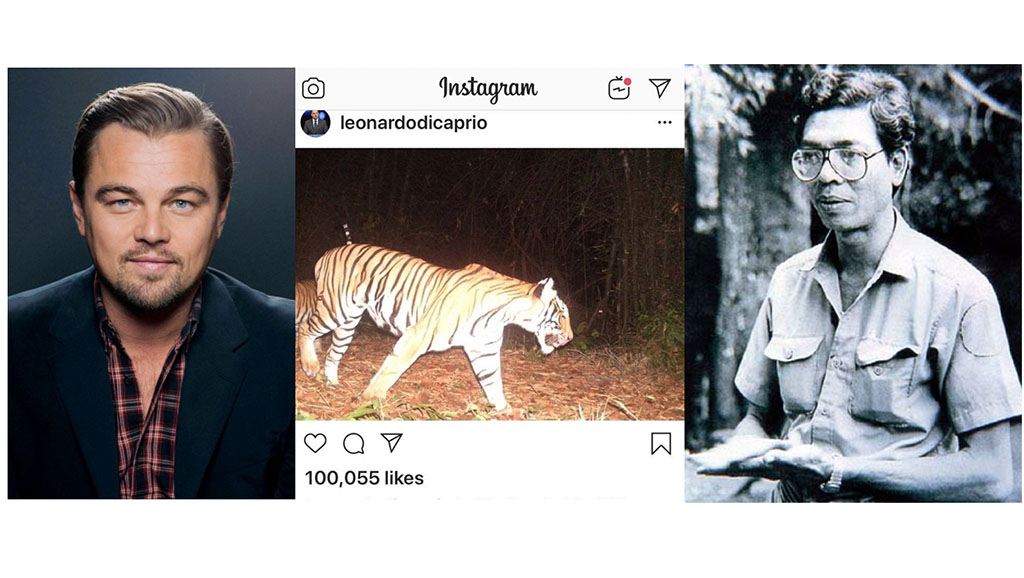The width and height of the screenshot is (1024, 578).
Task: Open comments via speech bubble icon
Action: tap(354, 443)
